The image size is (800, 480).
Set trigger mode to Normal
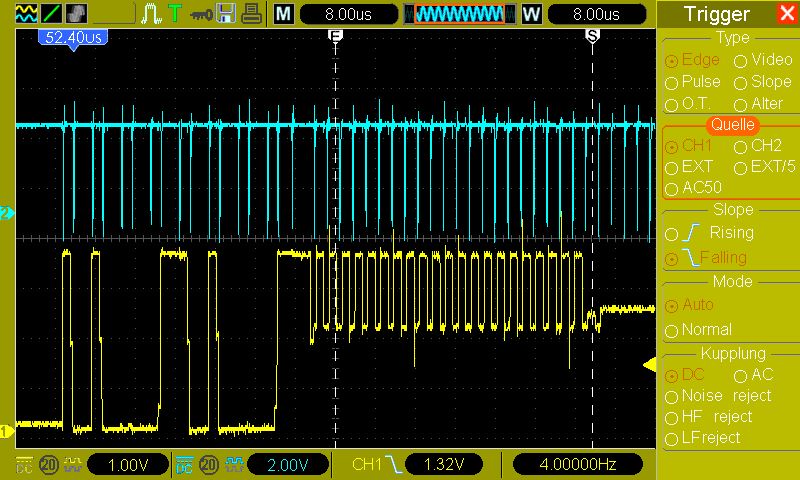tap(698, 330)
